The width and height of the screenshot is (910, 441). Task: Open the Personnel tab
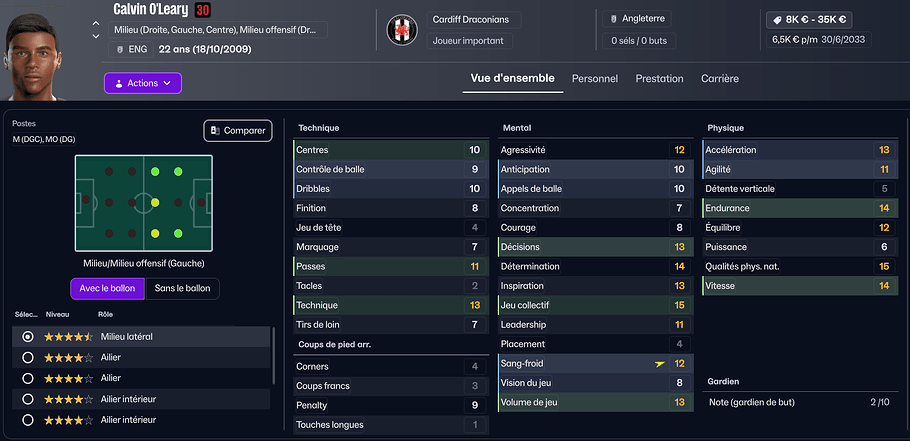pyautogui.click(x=595, y=78)
